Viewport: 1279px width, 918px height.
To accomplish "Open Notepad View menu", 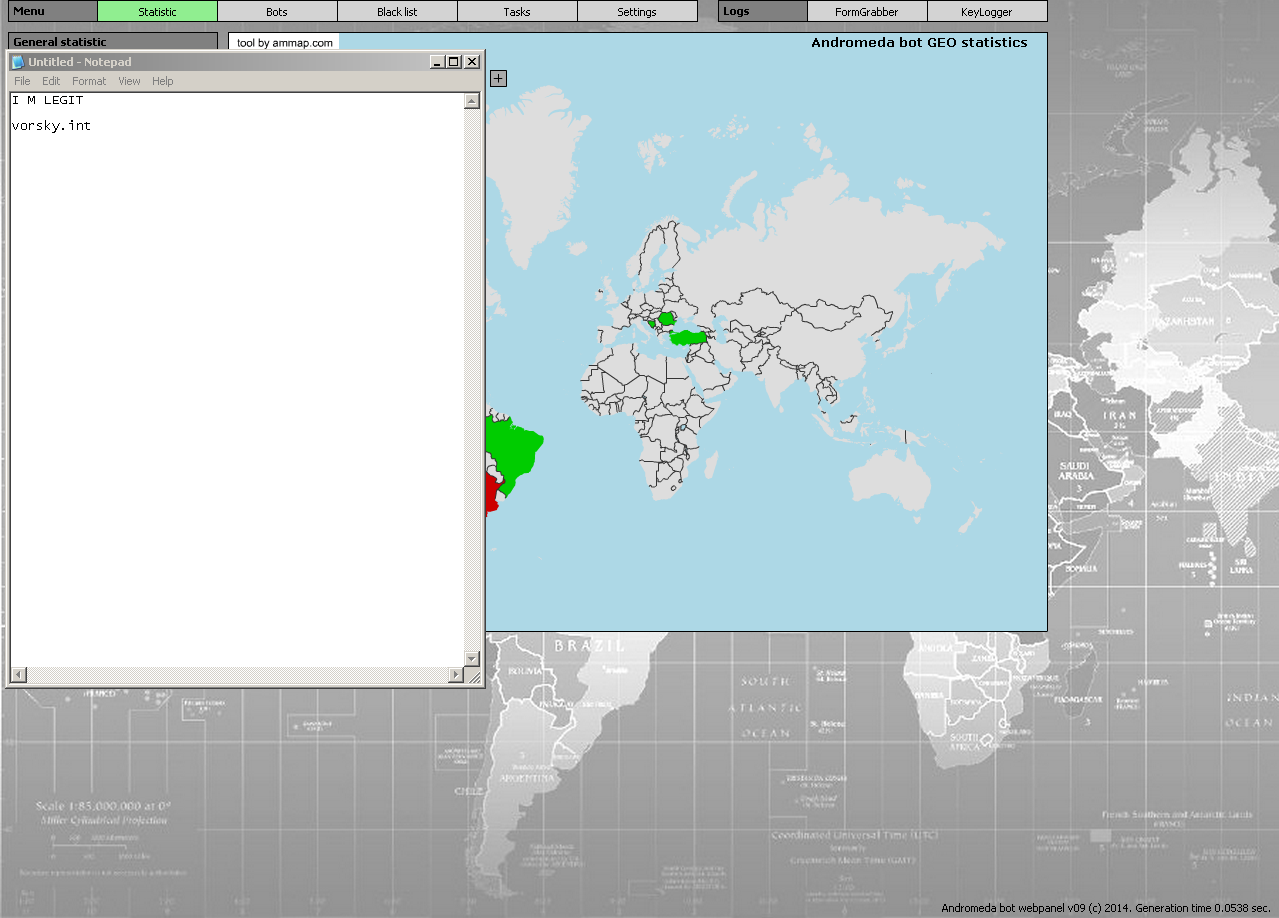I will (129, 81).
